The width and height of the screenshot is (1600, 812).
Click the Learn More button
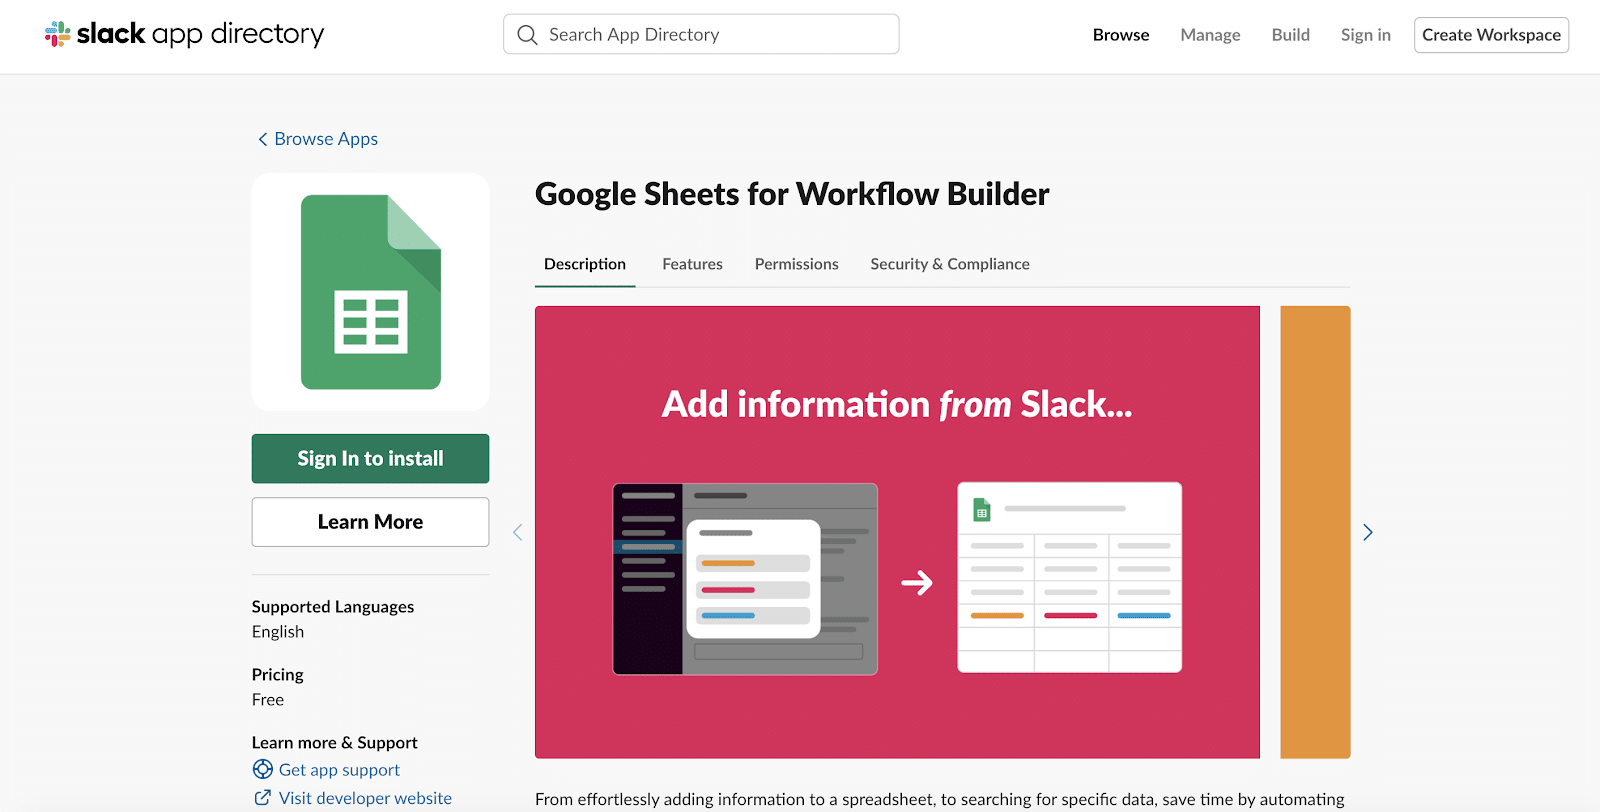click(x=370, y=522)
